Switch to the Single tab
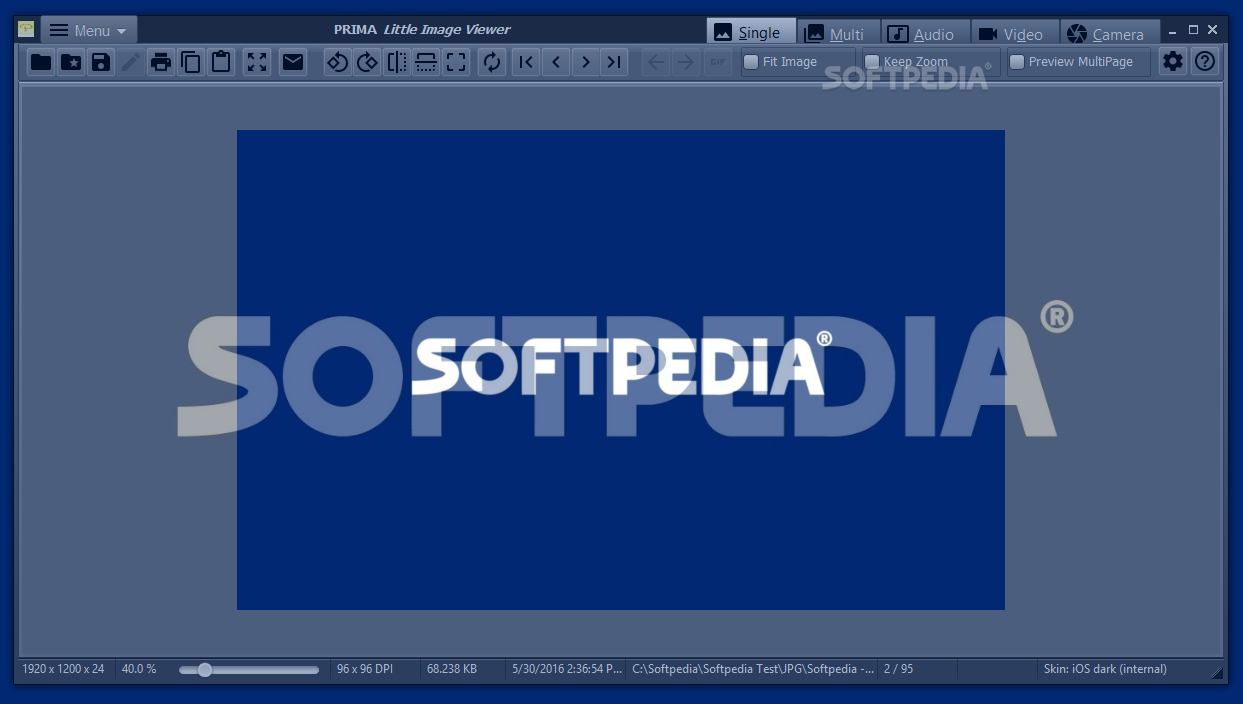 point(751,32)
